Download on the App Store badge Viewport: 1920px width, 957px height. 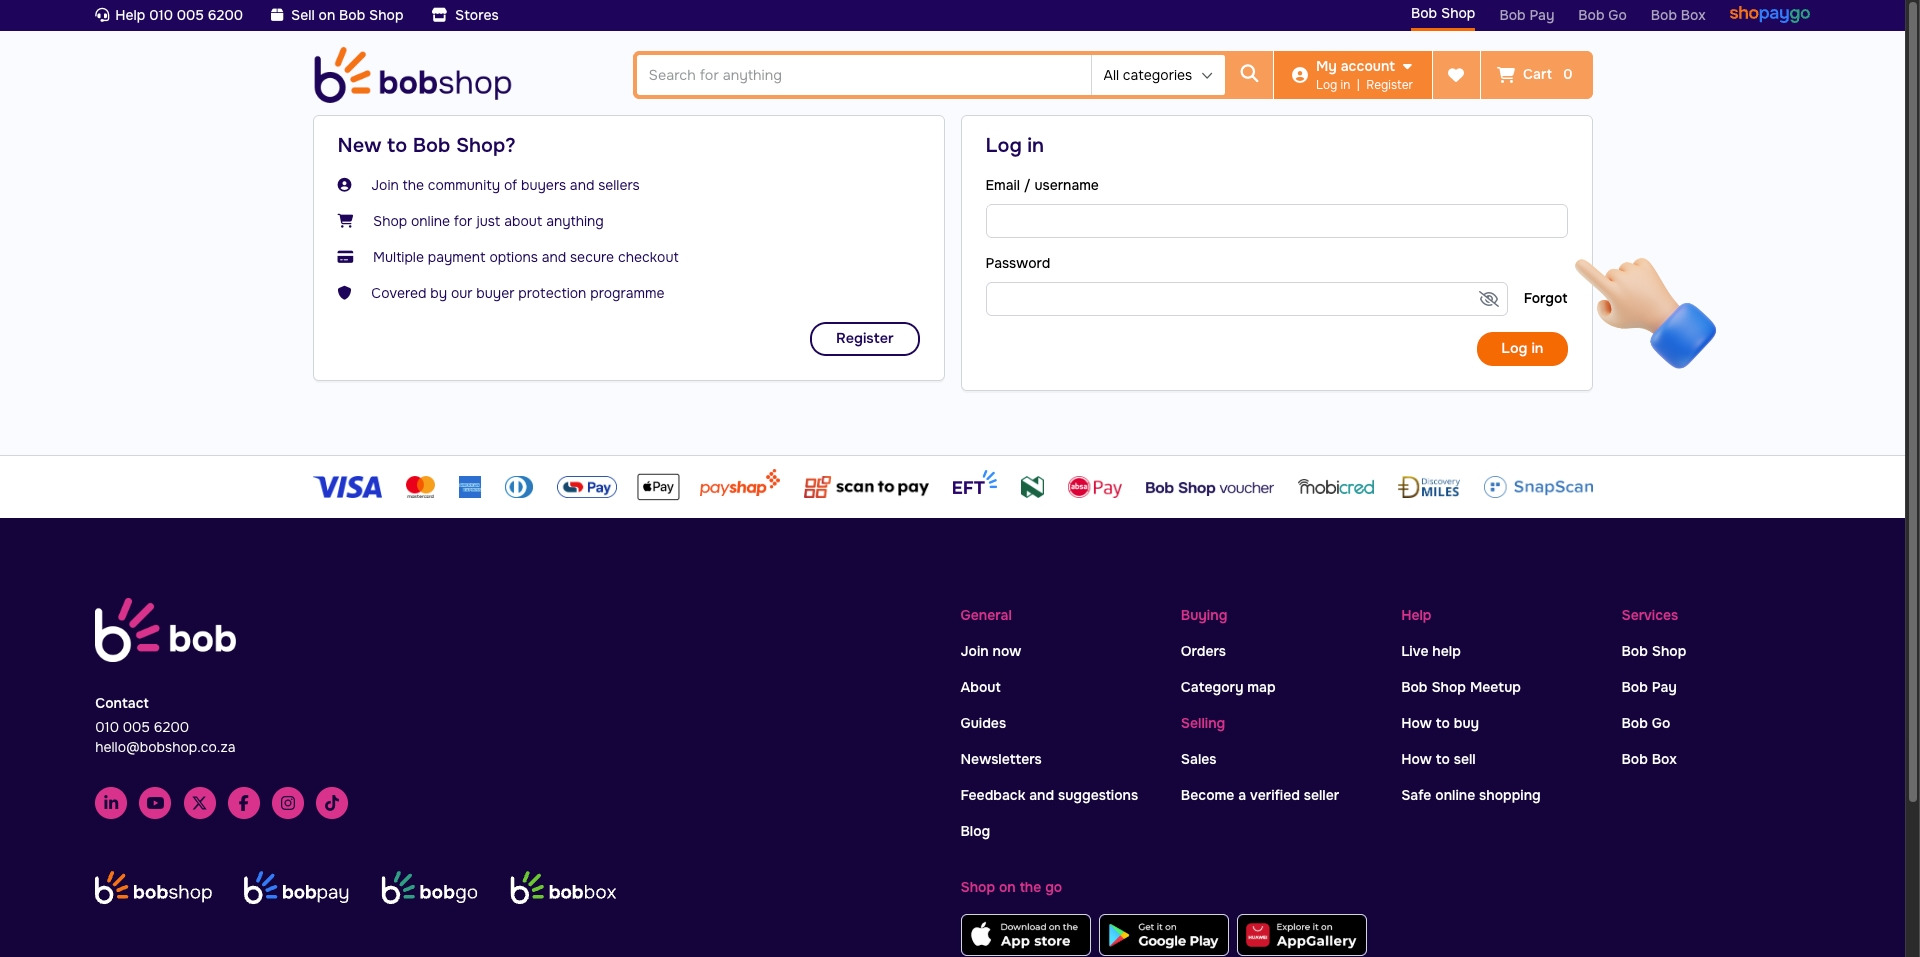1025,935
